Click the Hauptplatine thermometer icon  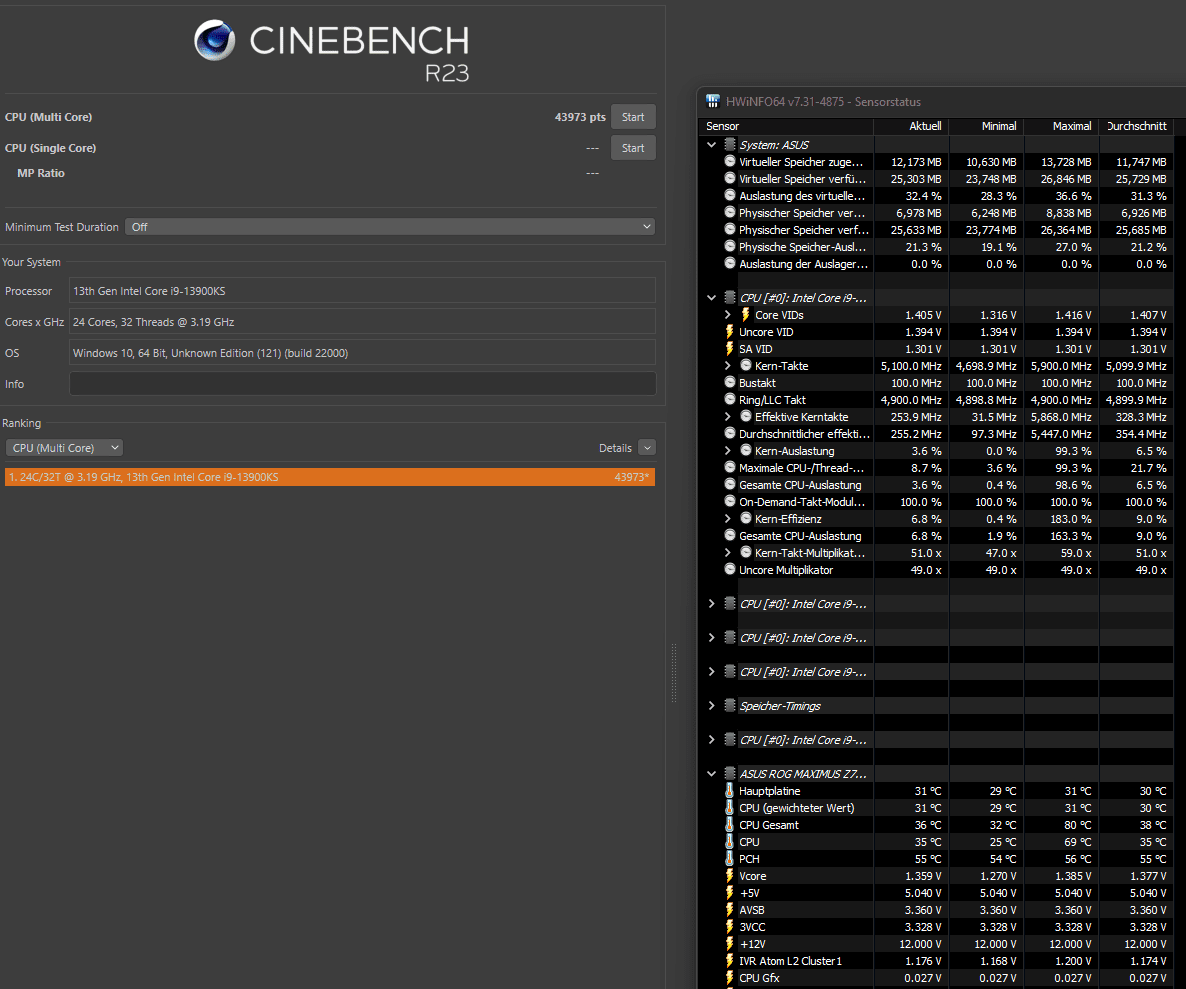tap(730, 791)
